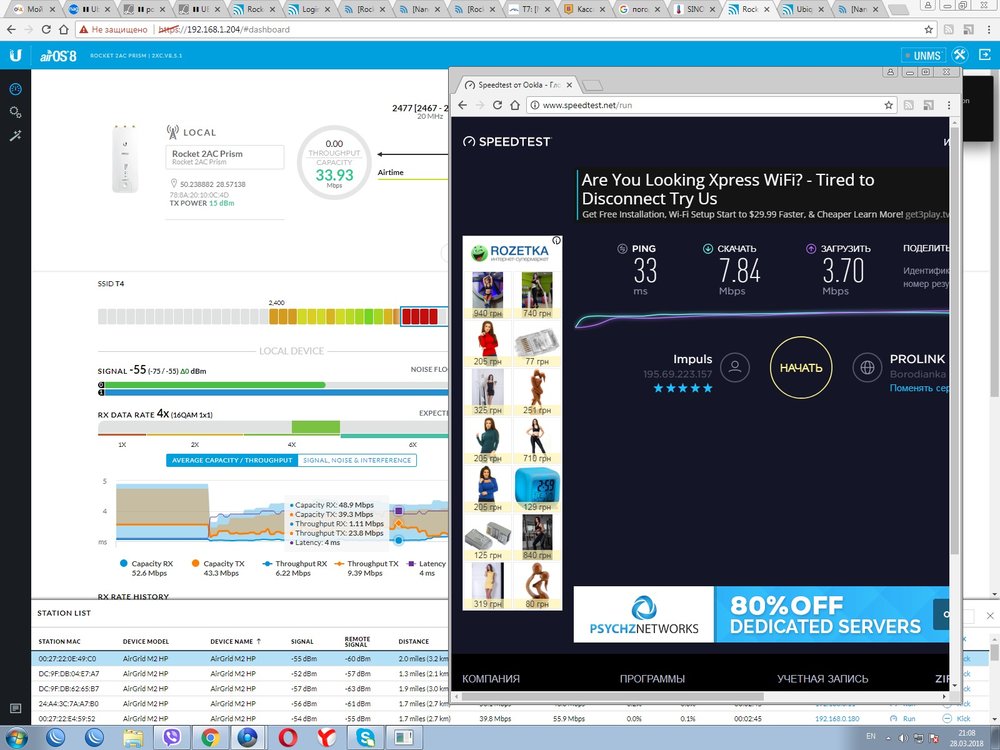The width and height of the screenshot is (1000, 750).
Task: Click the Ubiquiti logo in airOS header
Action: (x=15, y=55)
